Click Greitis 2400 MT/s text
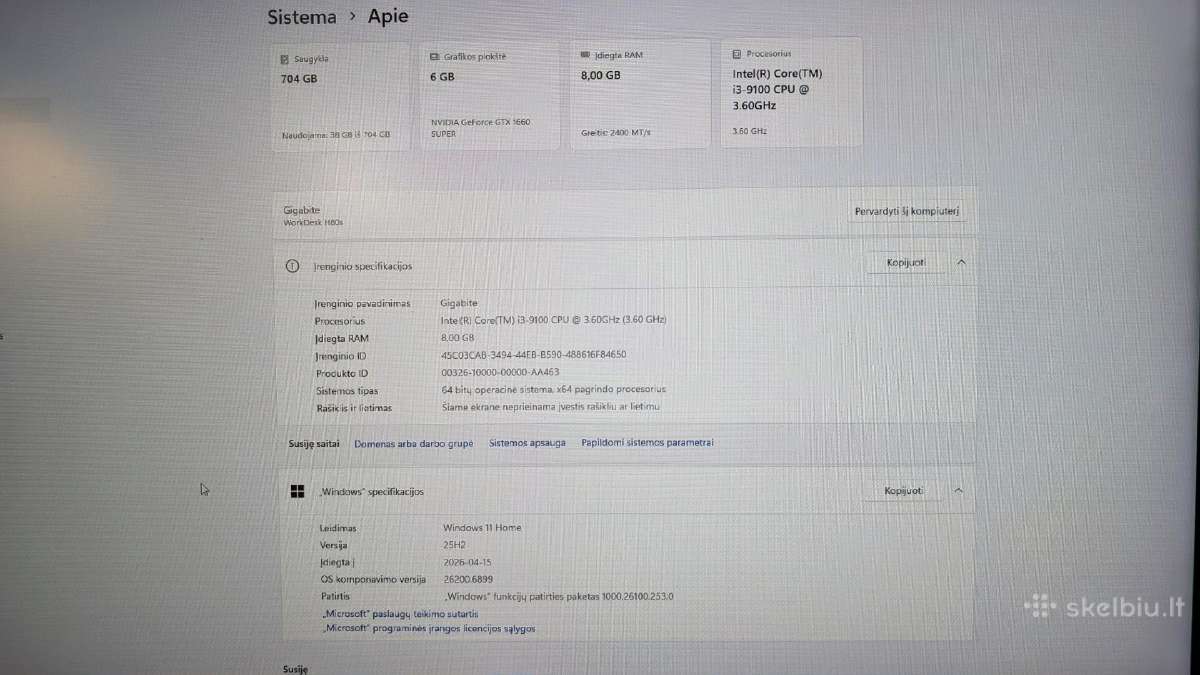The height and width of the screenshot is (675, 1200). (x=615, y=132)
